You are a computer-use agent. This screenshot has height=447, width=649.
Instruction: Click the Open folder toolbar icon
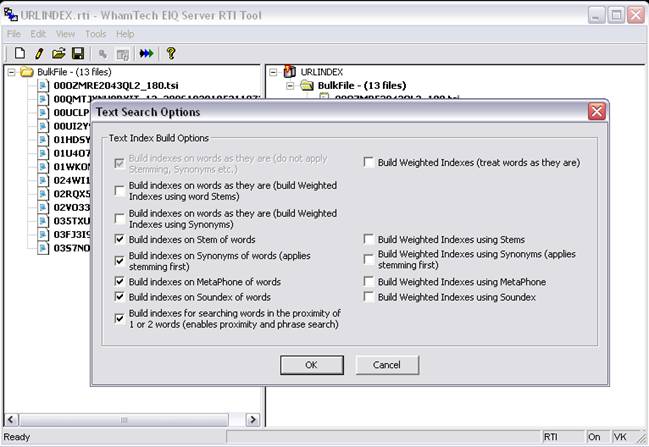pos(59,53)
